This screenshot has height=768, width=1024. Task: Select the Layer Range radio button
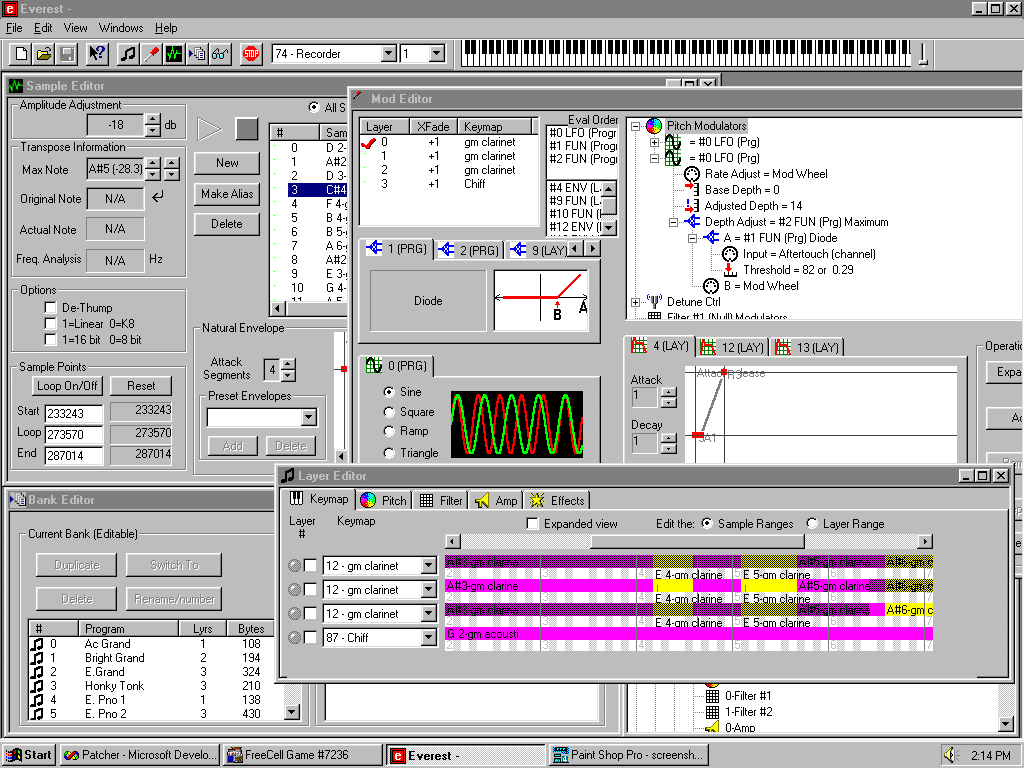tap(812, 524)
